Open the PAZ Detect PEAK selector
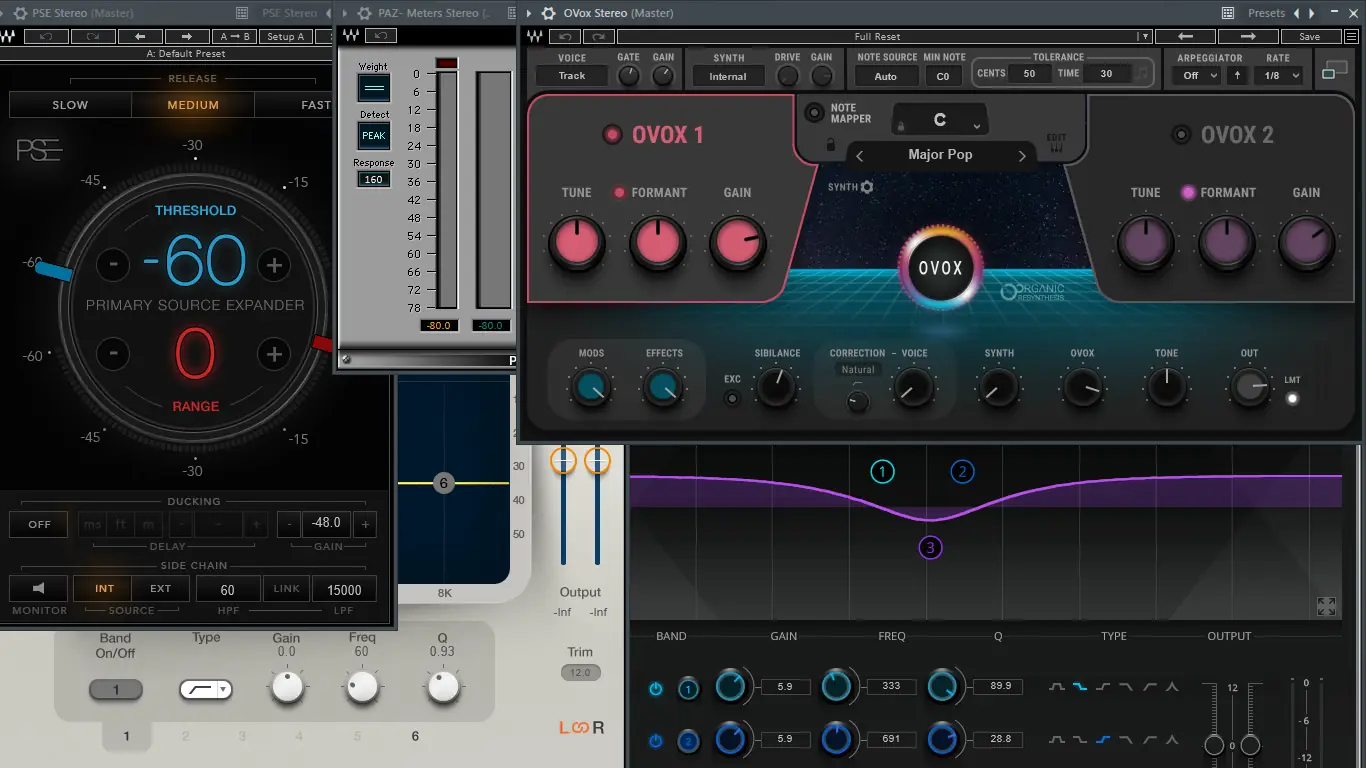 click(x=374, y=135)
